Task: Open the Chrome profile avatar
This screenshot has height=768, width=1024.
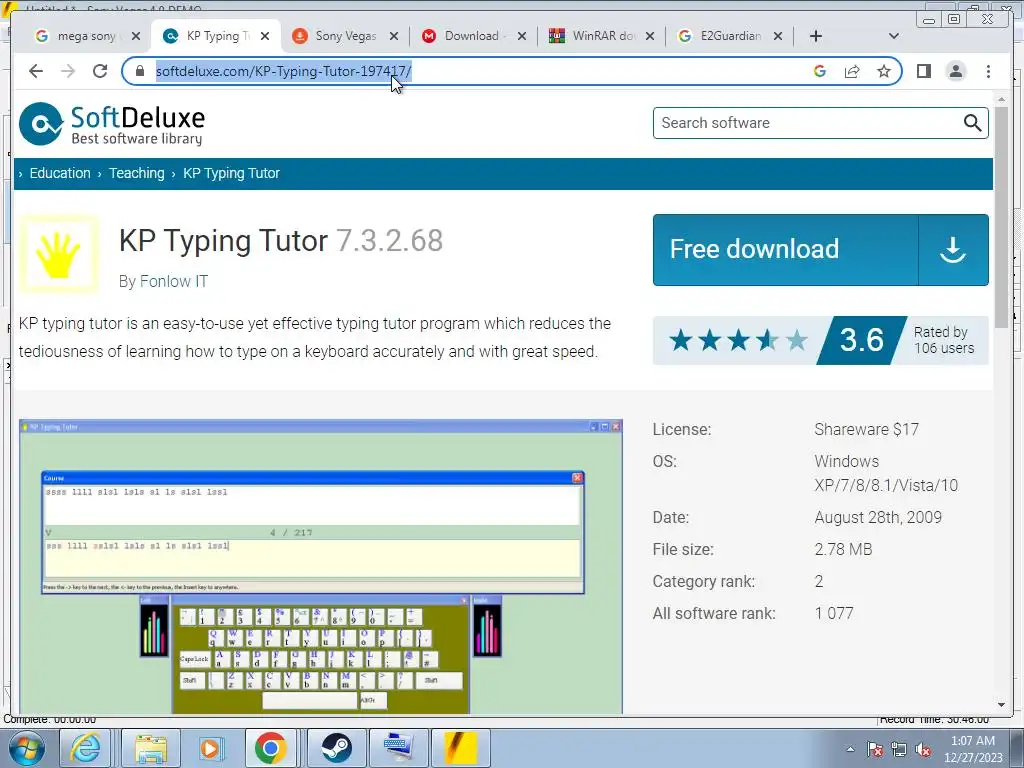Action: tap(955, 71)
